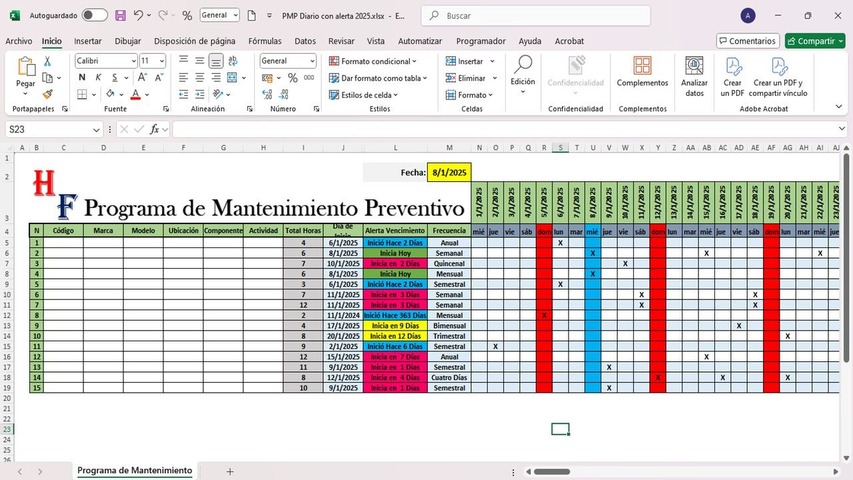Click the red font color A swatch
Image resolution: width=853 pixels, height=480 pixels.
click(135, 95)
